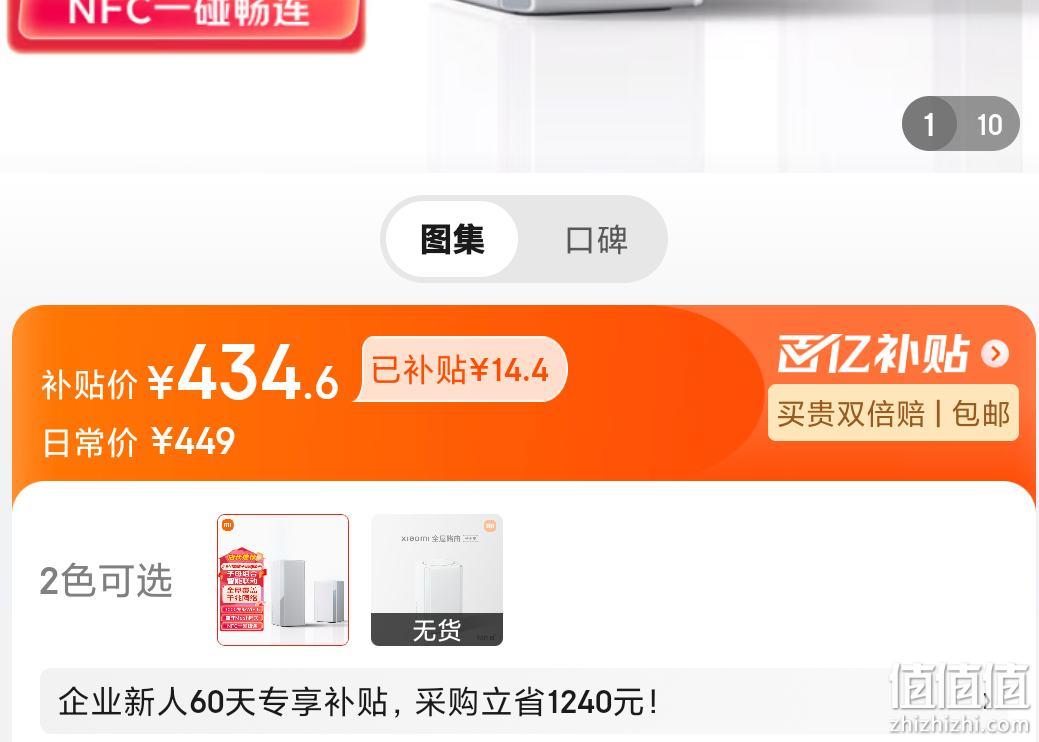Tap the NFC一碰畅连 red badge

[186, 20]
